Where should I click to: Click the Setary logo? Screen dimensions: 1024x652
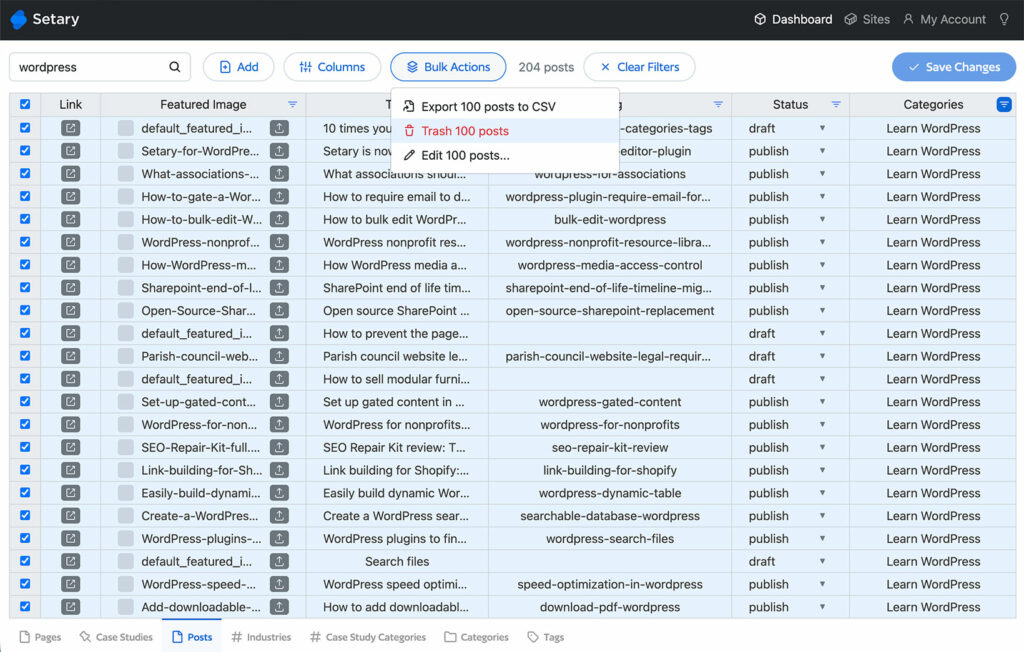point(45,19)
